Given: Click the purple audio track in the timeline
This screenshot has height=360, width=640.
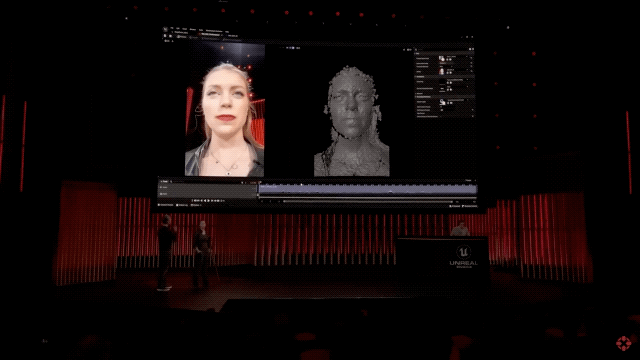Looking at the screenshot, I should click(x=367, y=189).
